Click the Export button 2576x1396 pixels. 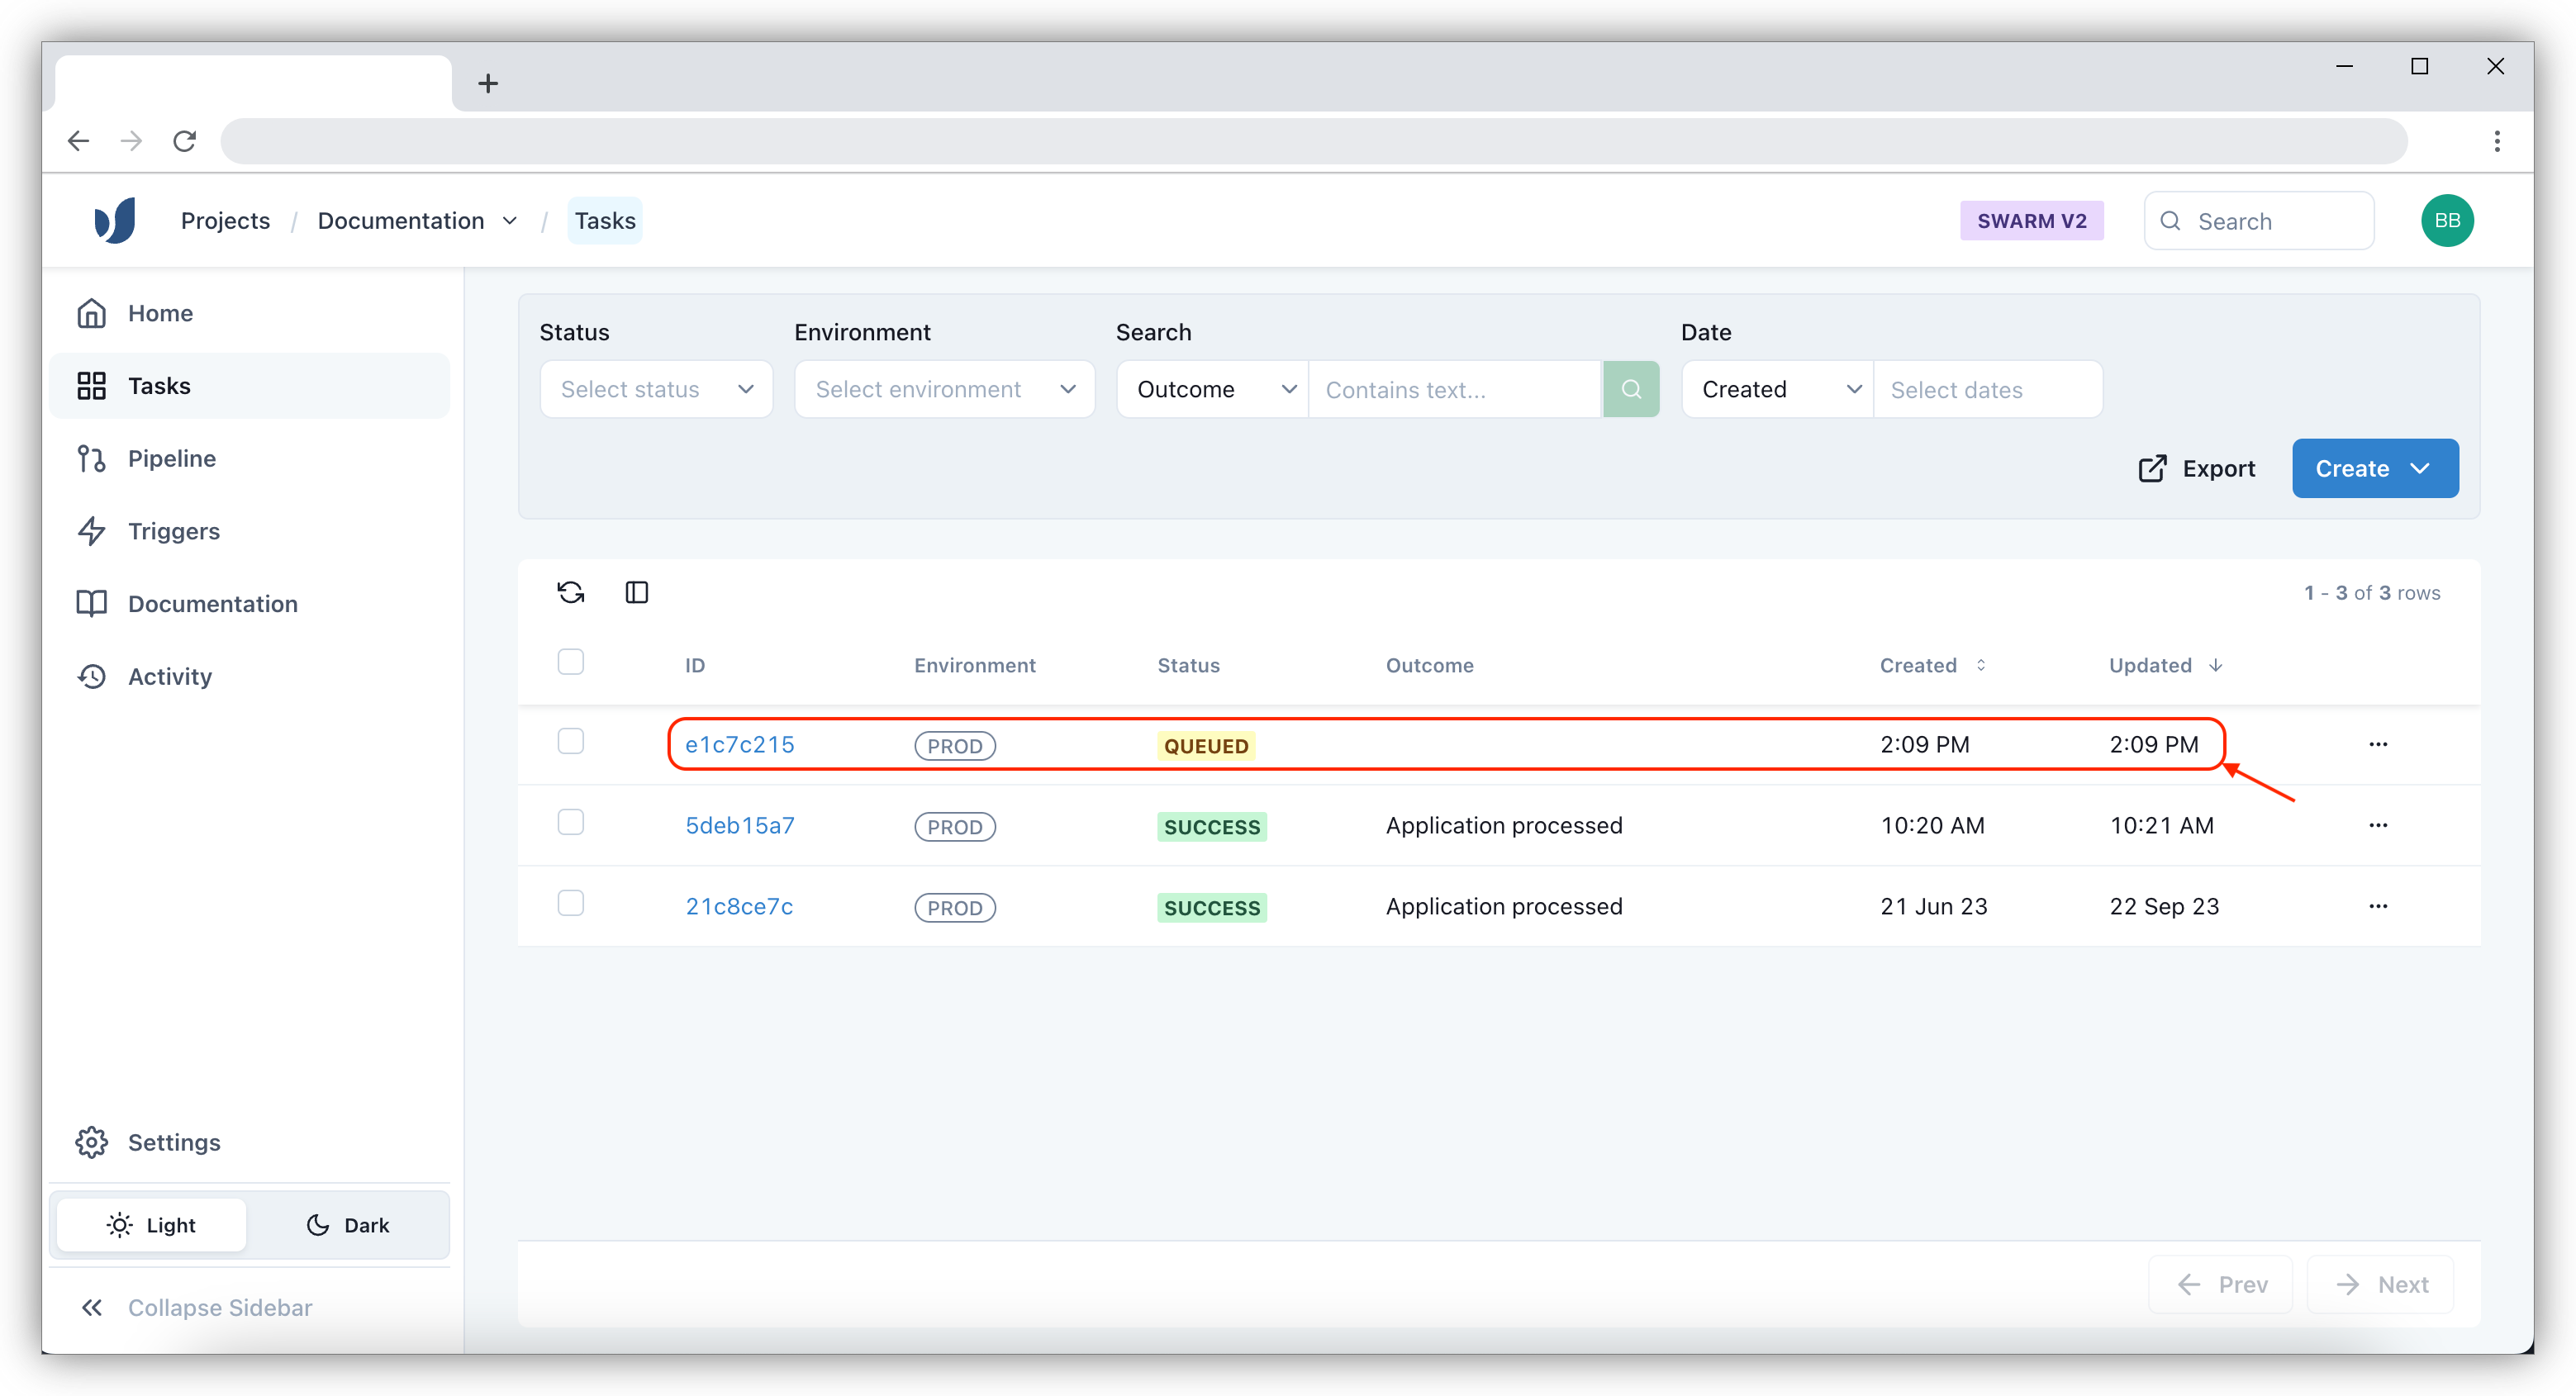(x=2197, y=468)
